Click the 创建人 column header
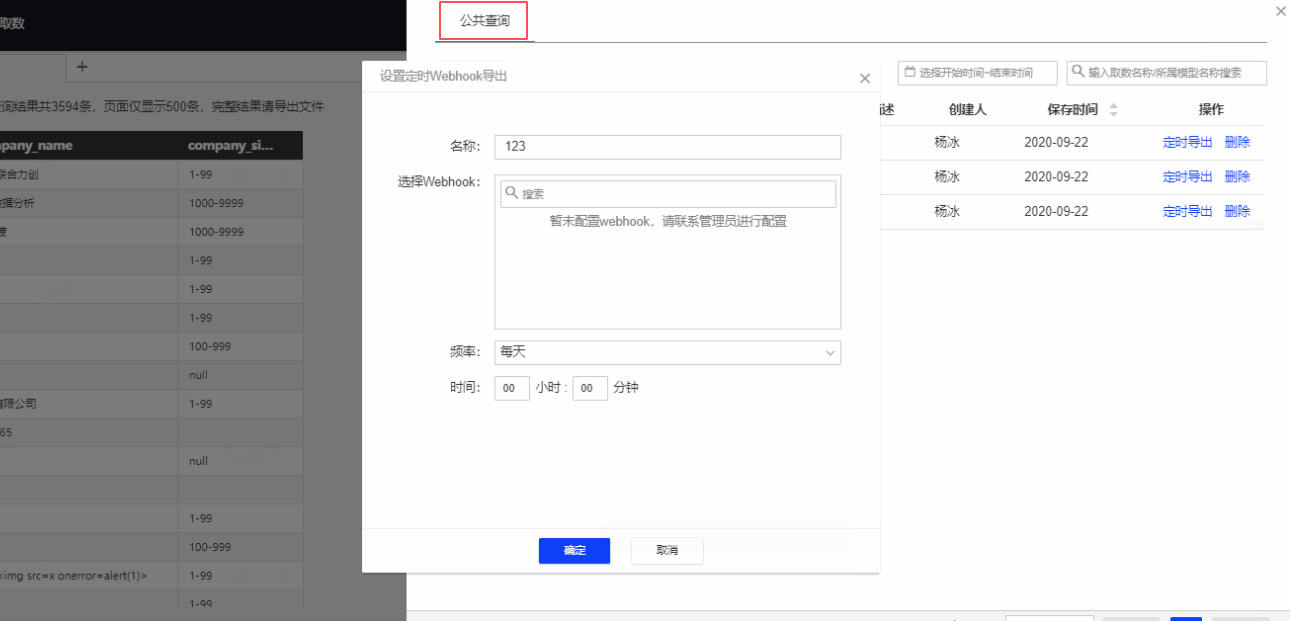This screenshot has height=621, width=1309. (968, 110)
